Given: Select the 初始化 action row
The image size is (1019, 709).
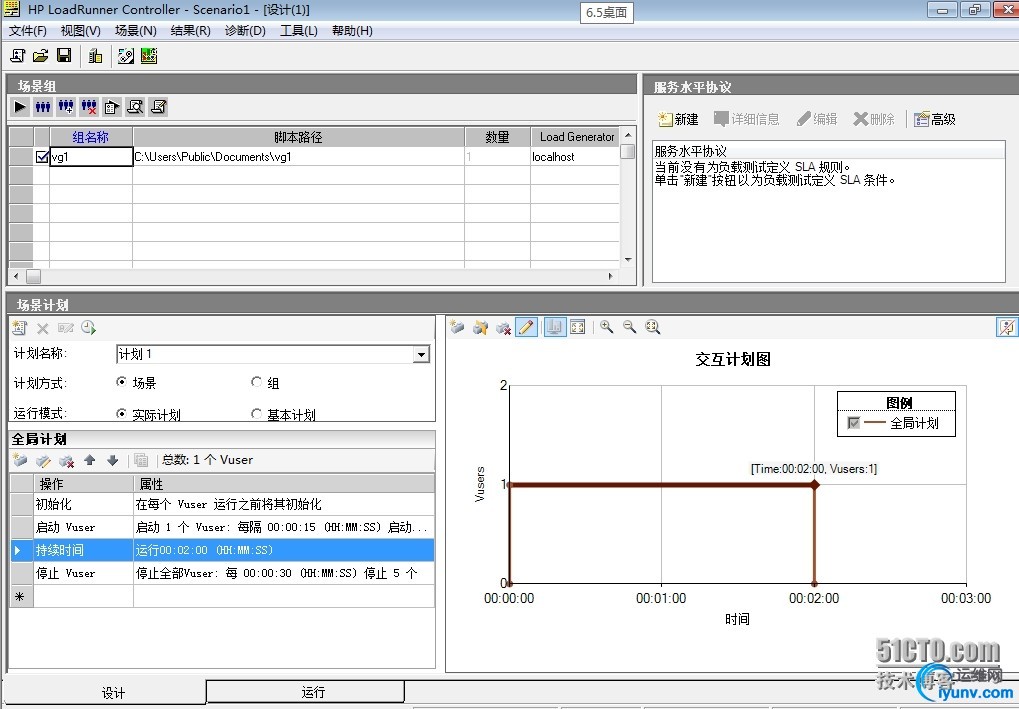Looking at the screenshot, I should 222,504.
